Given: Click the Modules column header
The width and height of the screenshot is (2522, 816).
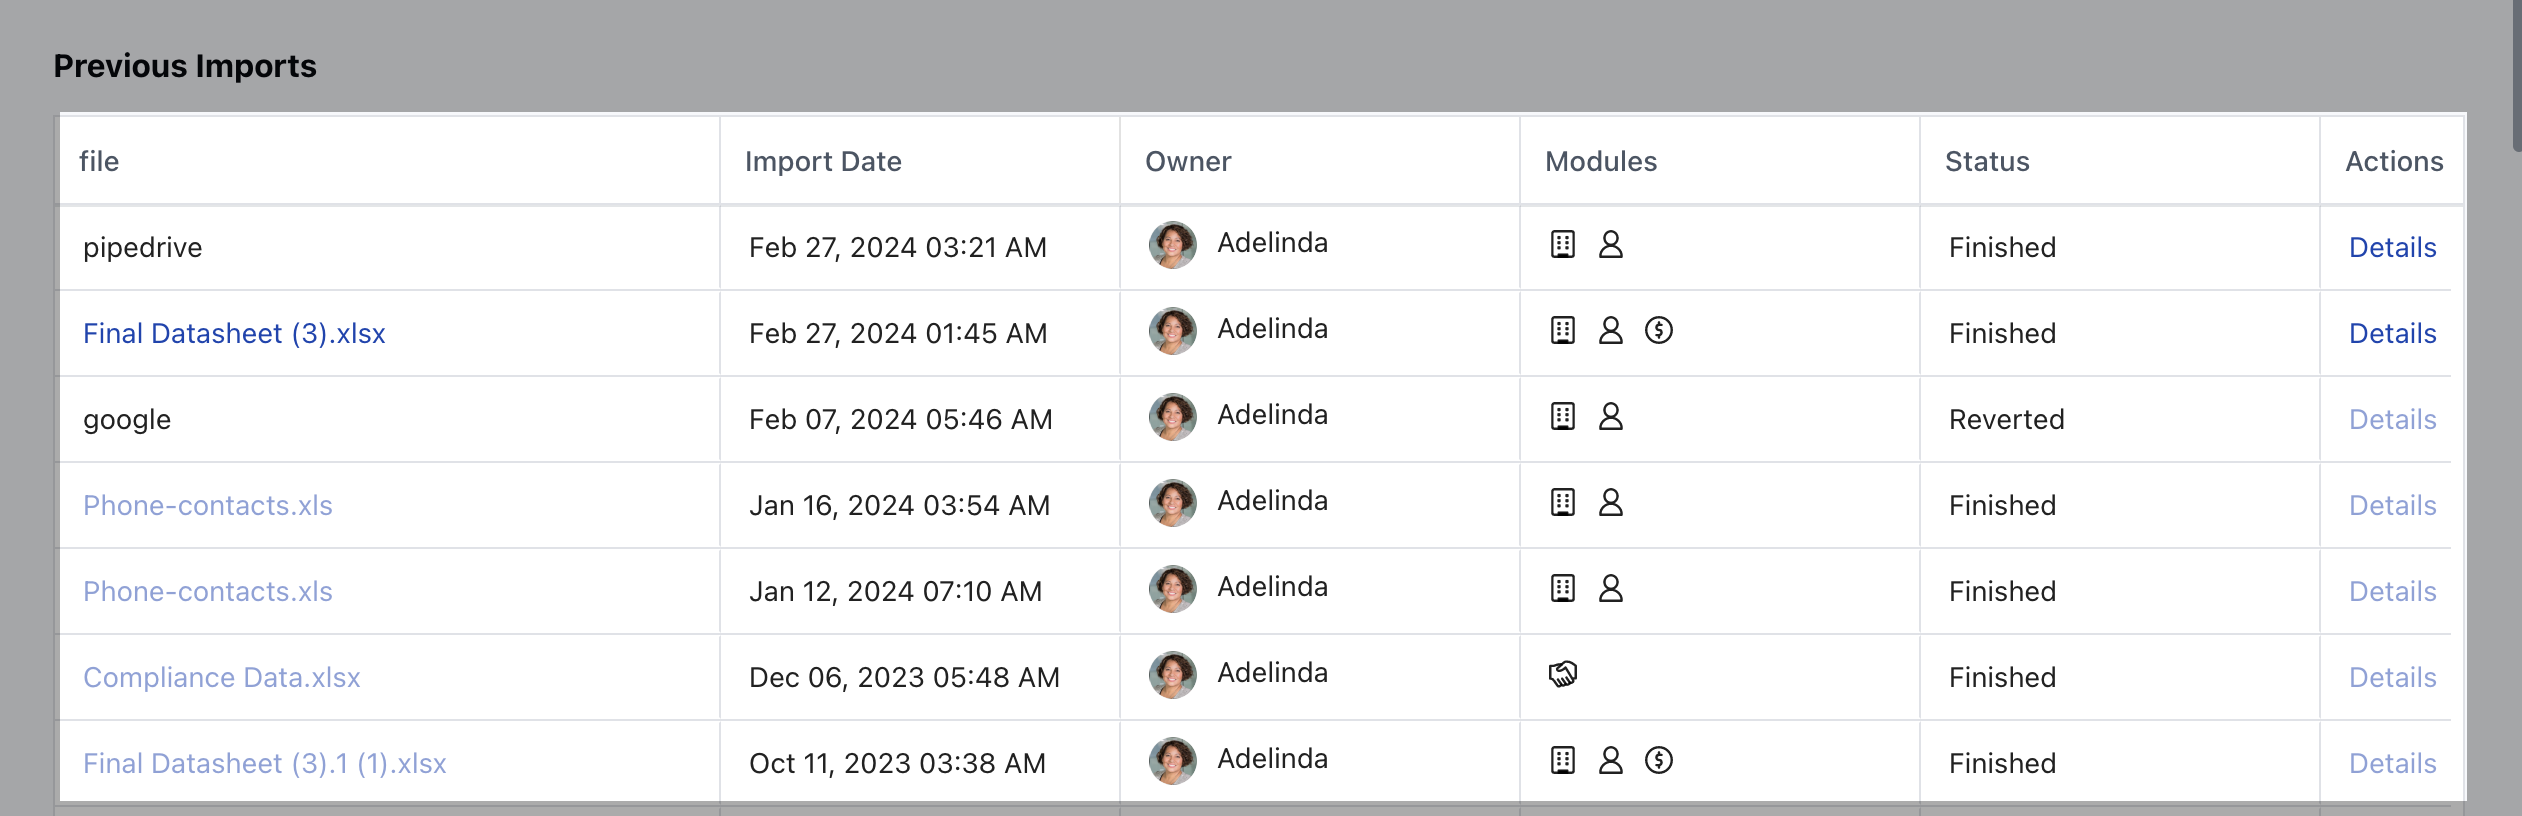Looking at the screenshot, I should (x=1601, y=161).
